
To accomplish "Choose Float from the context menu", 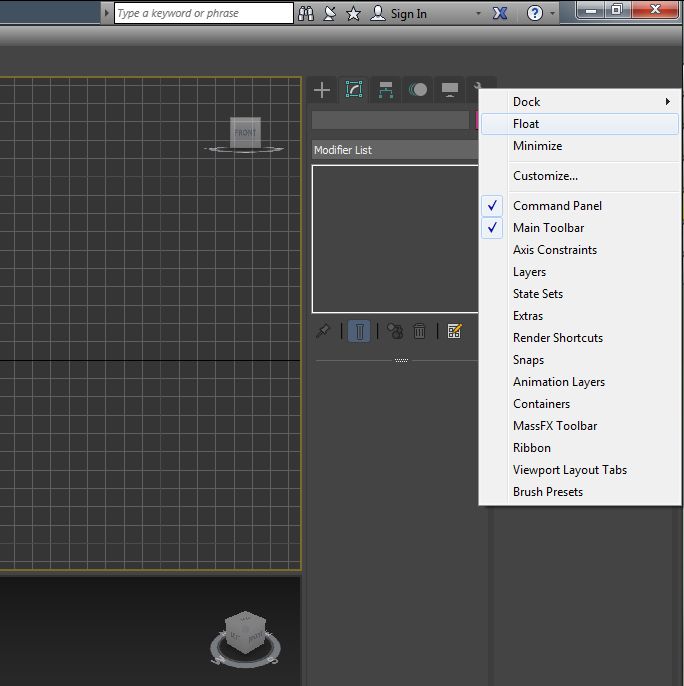I will (526, 124).
